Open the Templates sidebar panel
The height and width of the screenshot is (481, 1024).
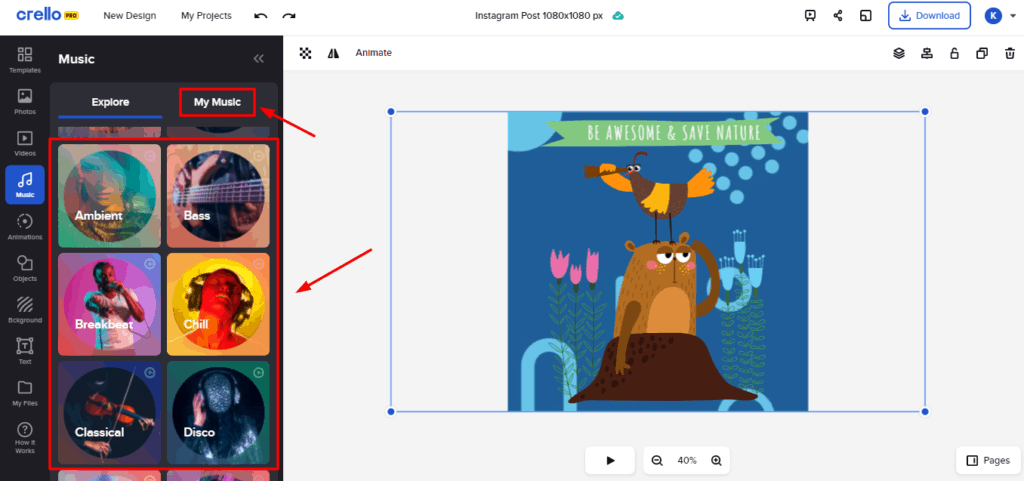point(25,59)
